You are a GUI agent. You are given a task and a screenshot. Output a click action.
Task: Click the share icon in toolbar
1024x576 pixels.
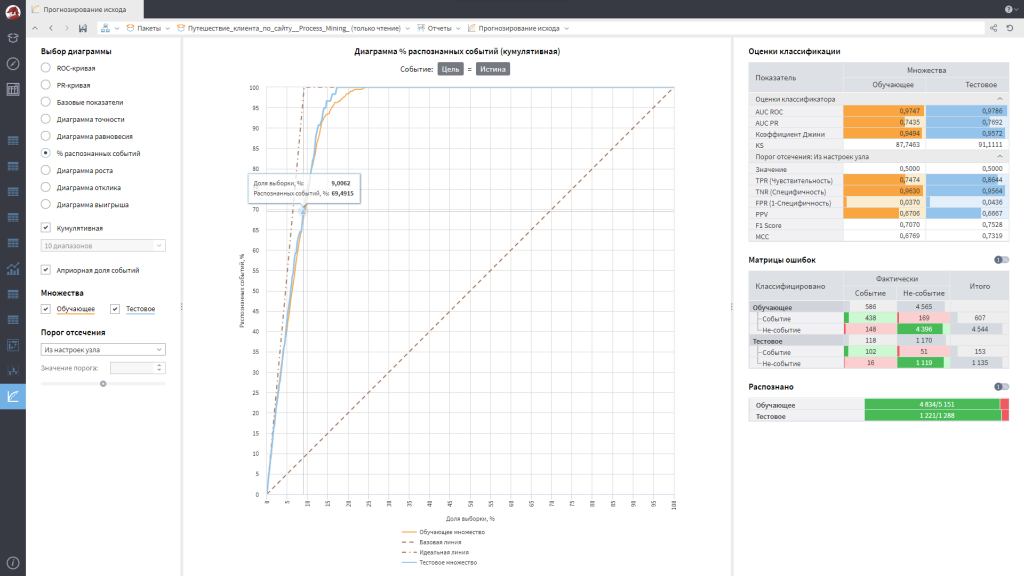(x=993, y=28)
